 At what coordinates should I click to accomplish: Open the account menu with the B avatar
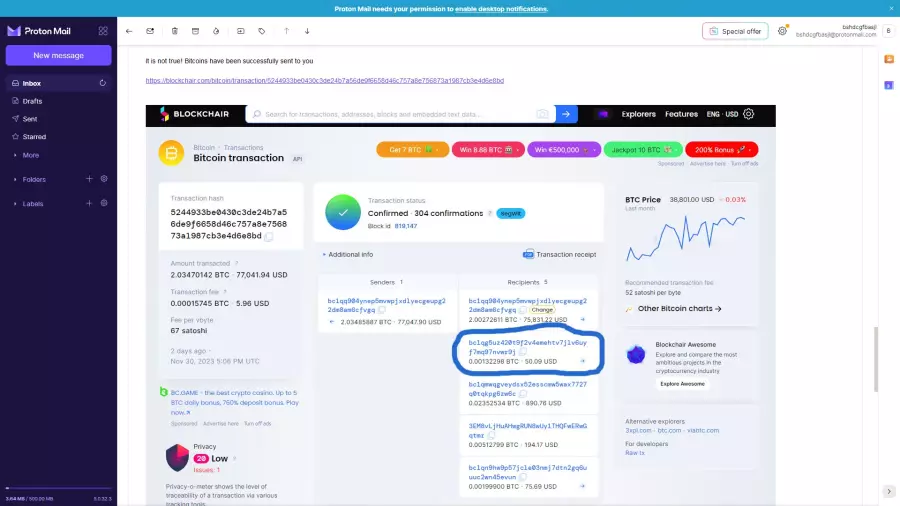click(x=889, y=31)
